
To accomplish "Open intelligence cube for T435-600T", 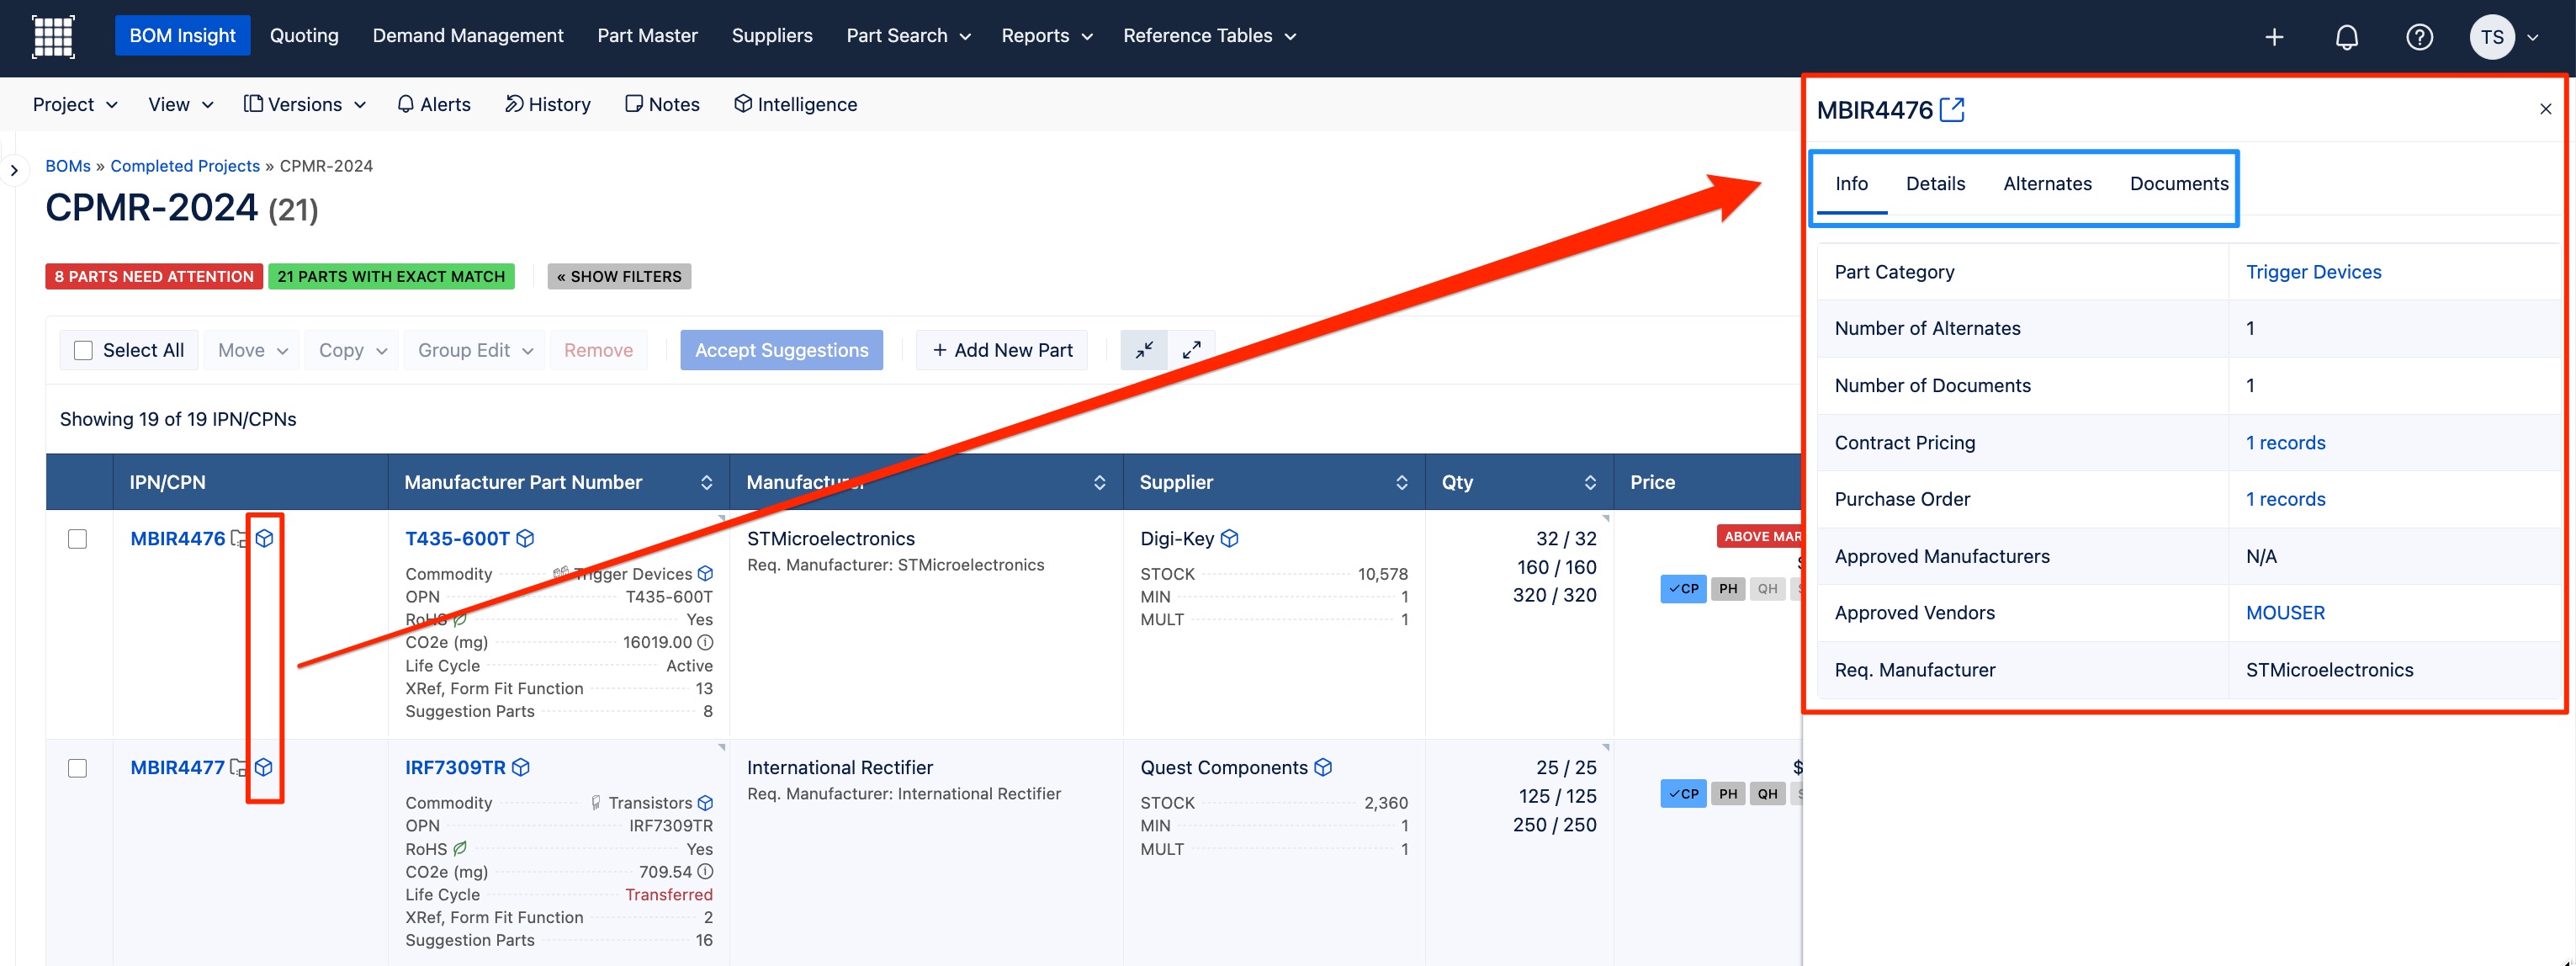I will click(525, 538).
